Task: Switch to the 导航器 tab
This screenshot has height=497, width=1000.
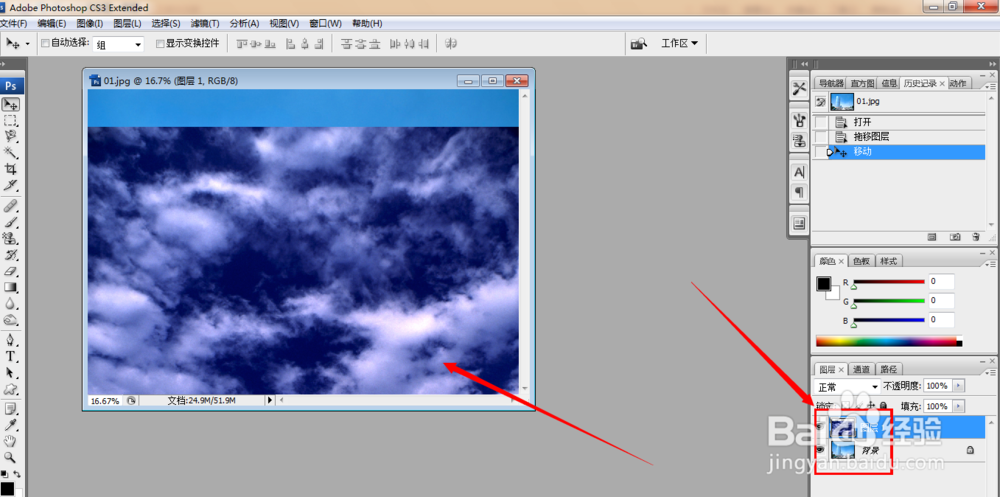Action: coord(831,83)
